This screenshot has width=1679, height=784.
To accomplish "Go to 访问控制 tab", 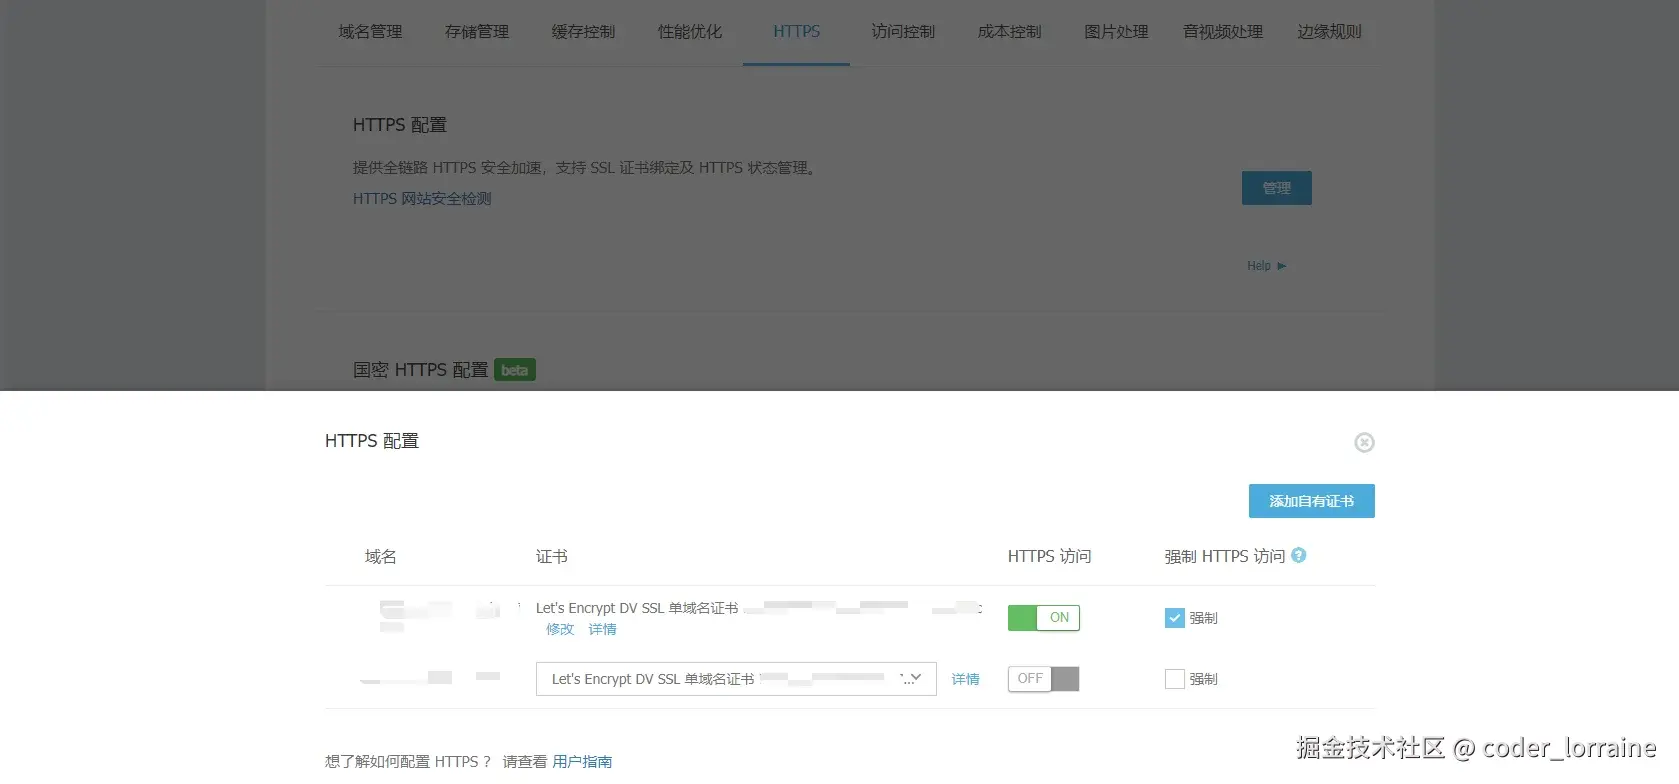I will click(x=903, y=32).
